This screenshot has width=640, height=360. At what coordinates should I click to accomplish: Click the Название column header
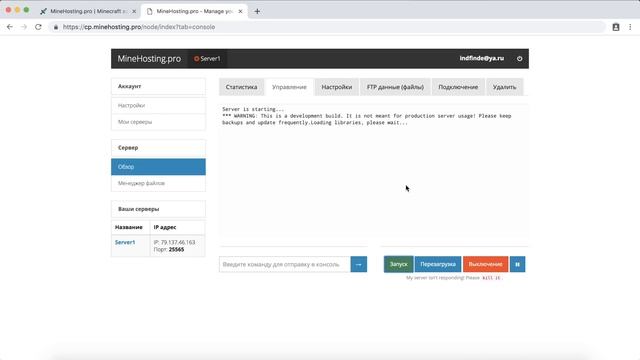coord(129,227)
